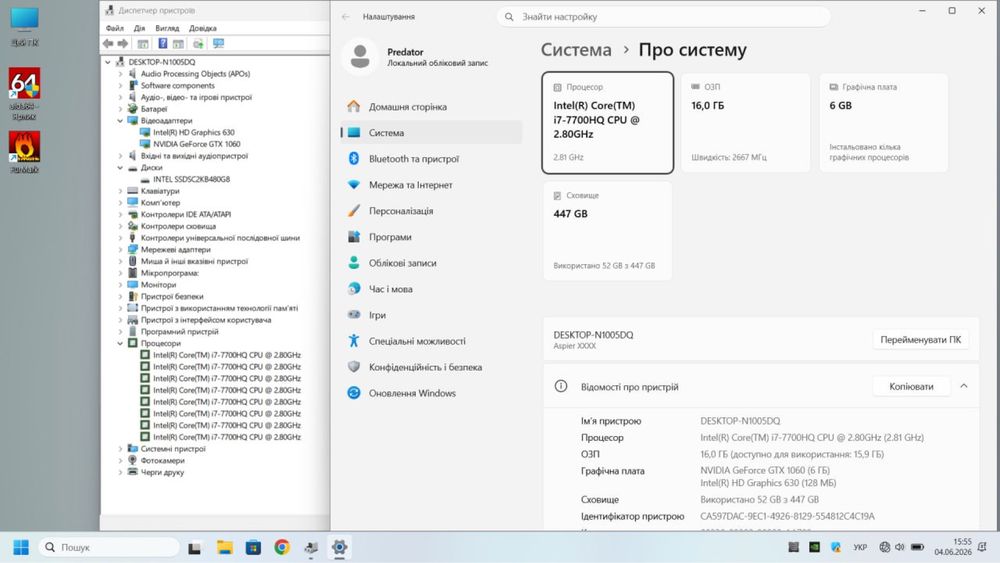This screenshot has width=1000, height=563.
Task: Select Intel(R) HD Graphics 630 device
Action: tap(194, 133)
